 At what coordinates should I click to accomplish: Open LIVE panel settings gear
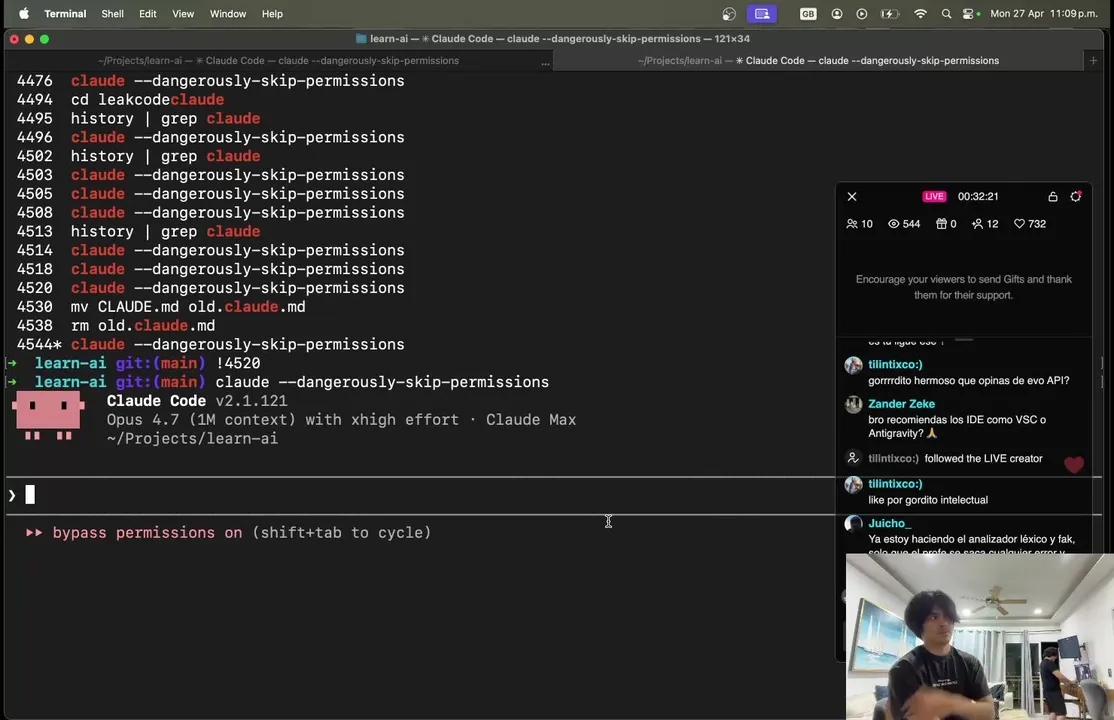[x=1076, y=196]
